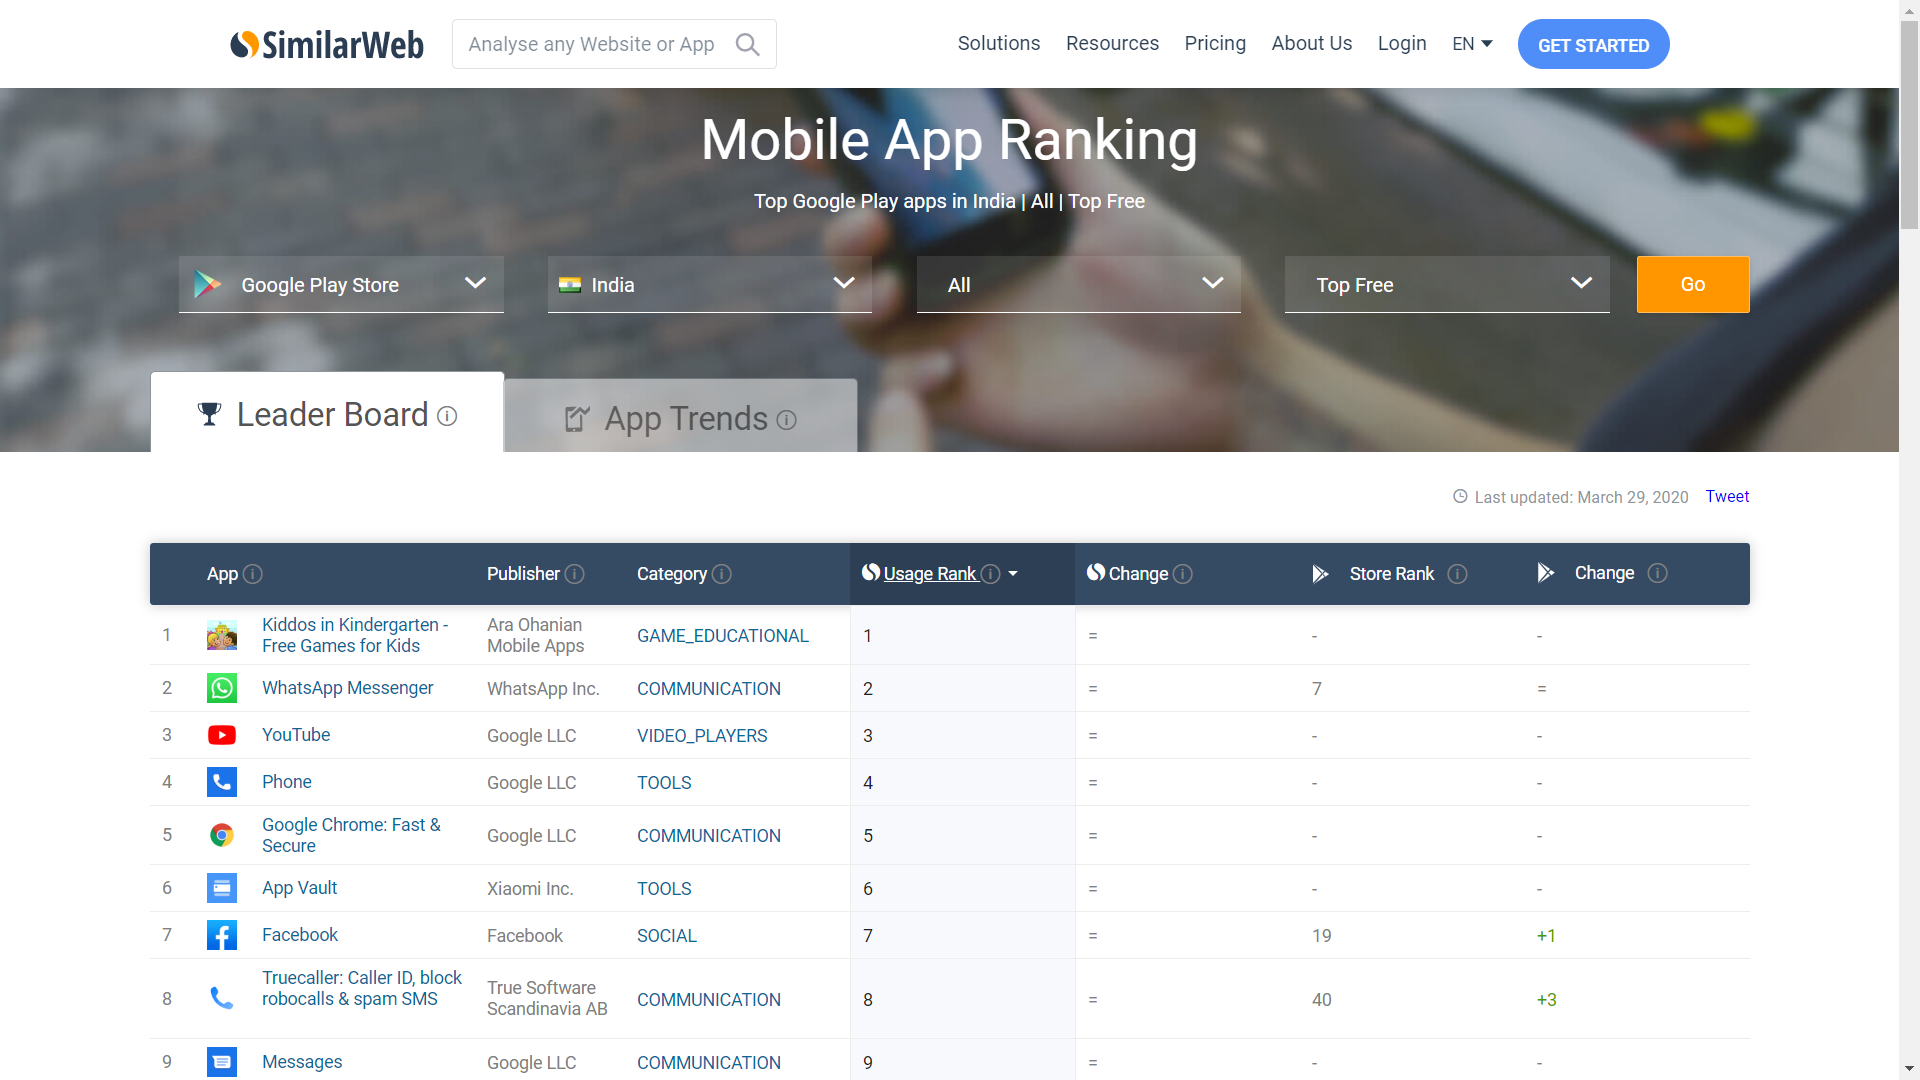Click the Go button
Image resolution: width=1920 pixels, height=1080 pixels.
pyautogui.click(x=1692, y=284)
